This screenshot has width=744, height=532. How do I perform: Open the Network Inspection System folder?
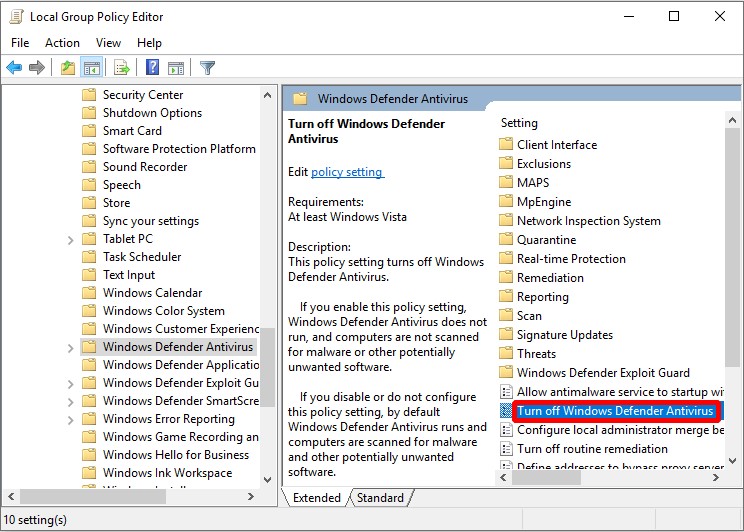[588, 221]
